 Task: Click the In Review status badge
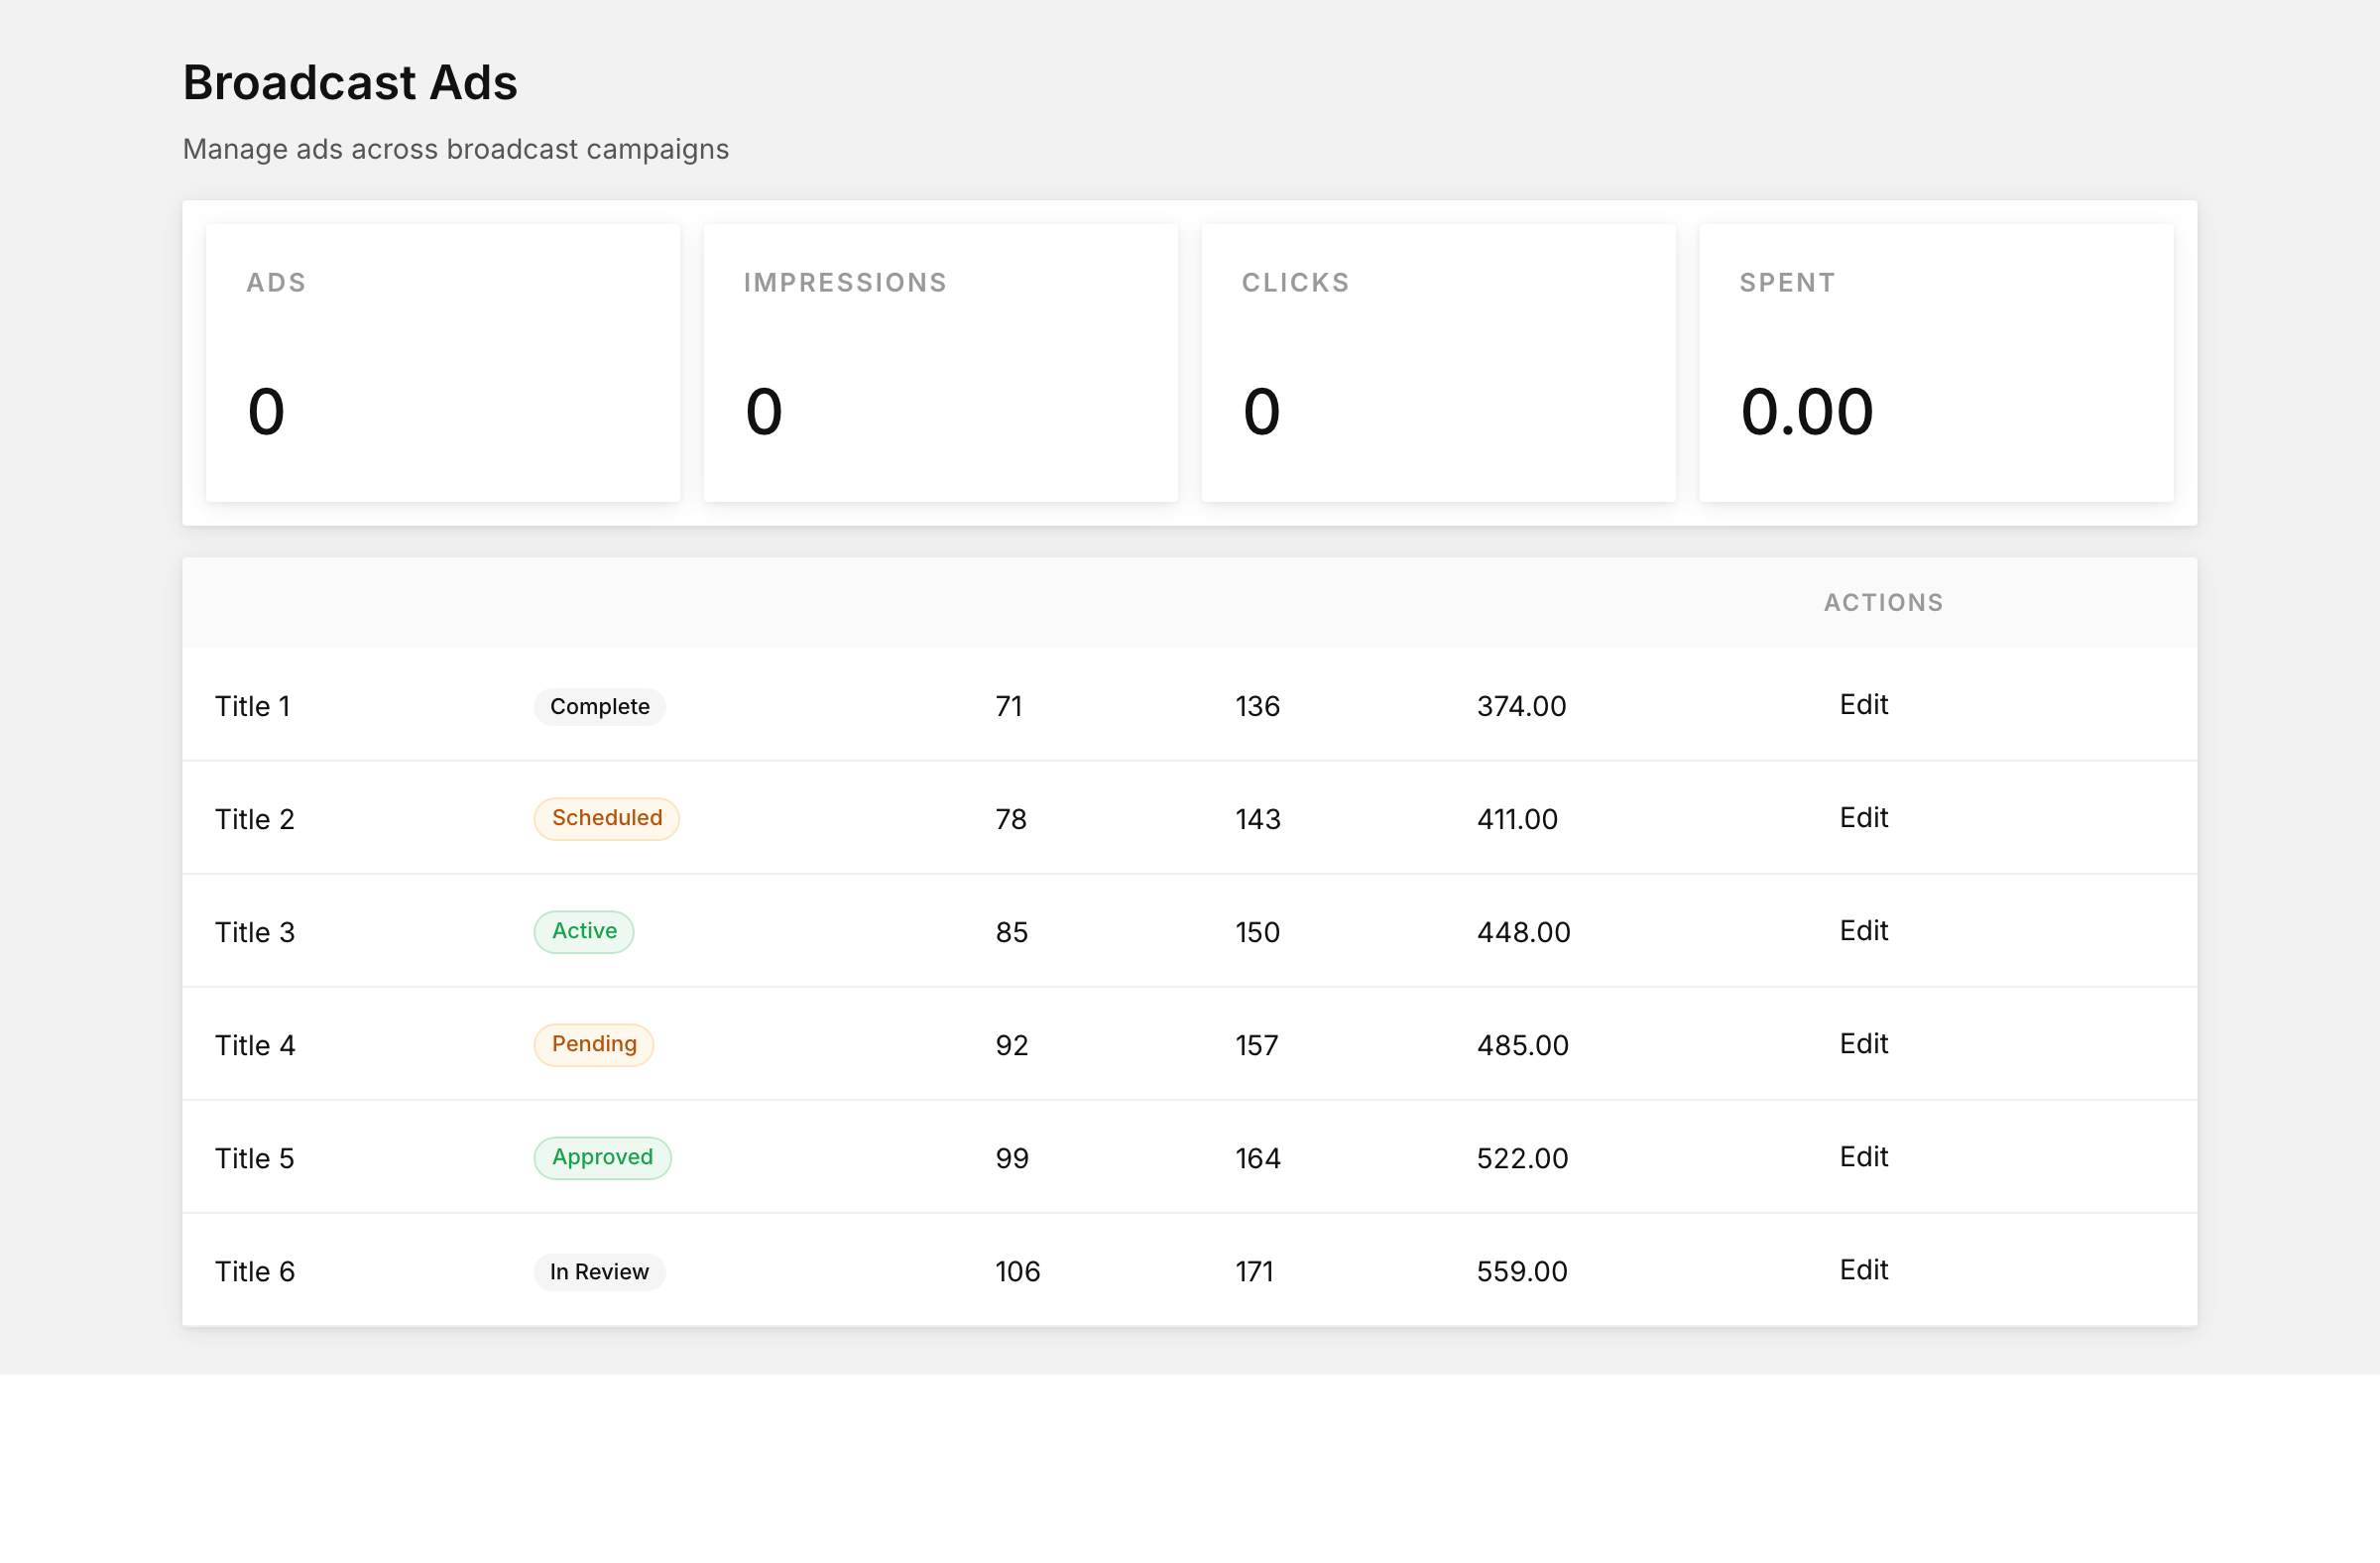[599, 1271]
